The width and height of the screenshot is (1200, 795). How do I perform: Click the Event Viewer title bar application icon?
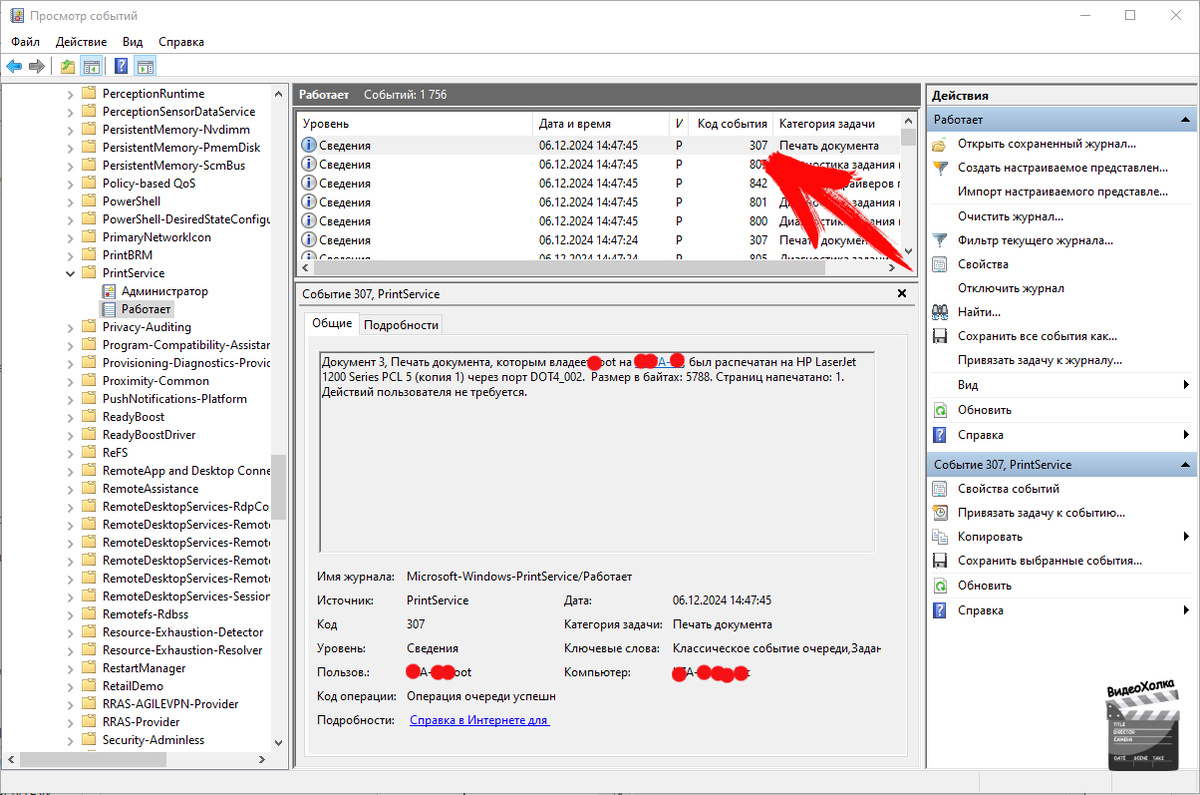click(x=15, y=16)
